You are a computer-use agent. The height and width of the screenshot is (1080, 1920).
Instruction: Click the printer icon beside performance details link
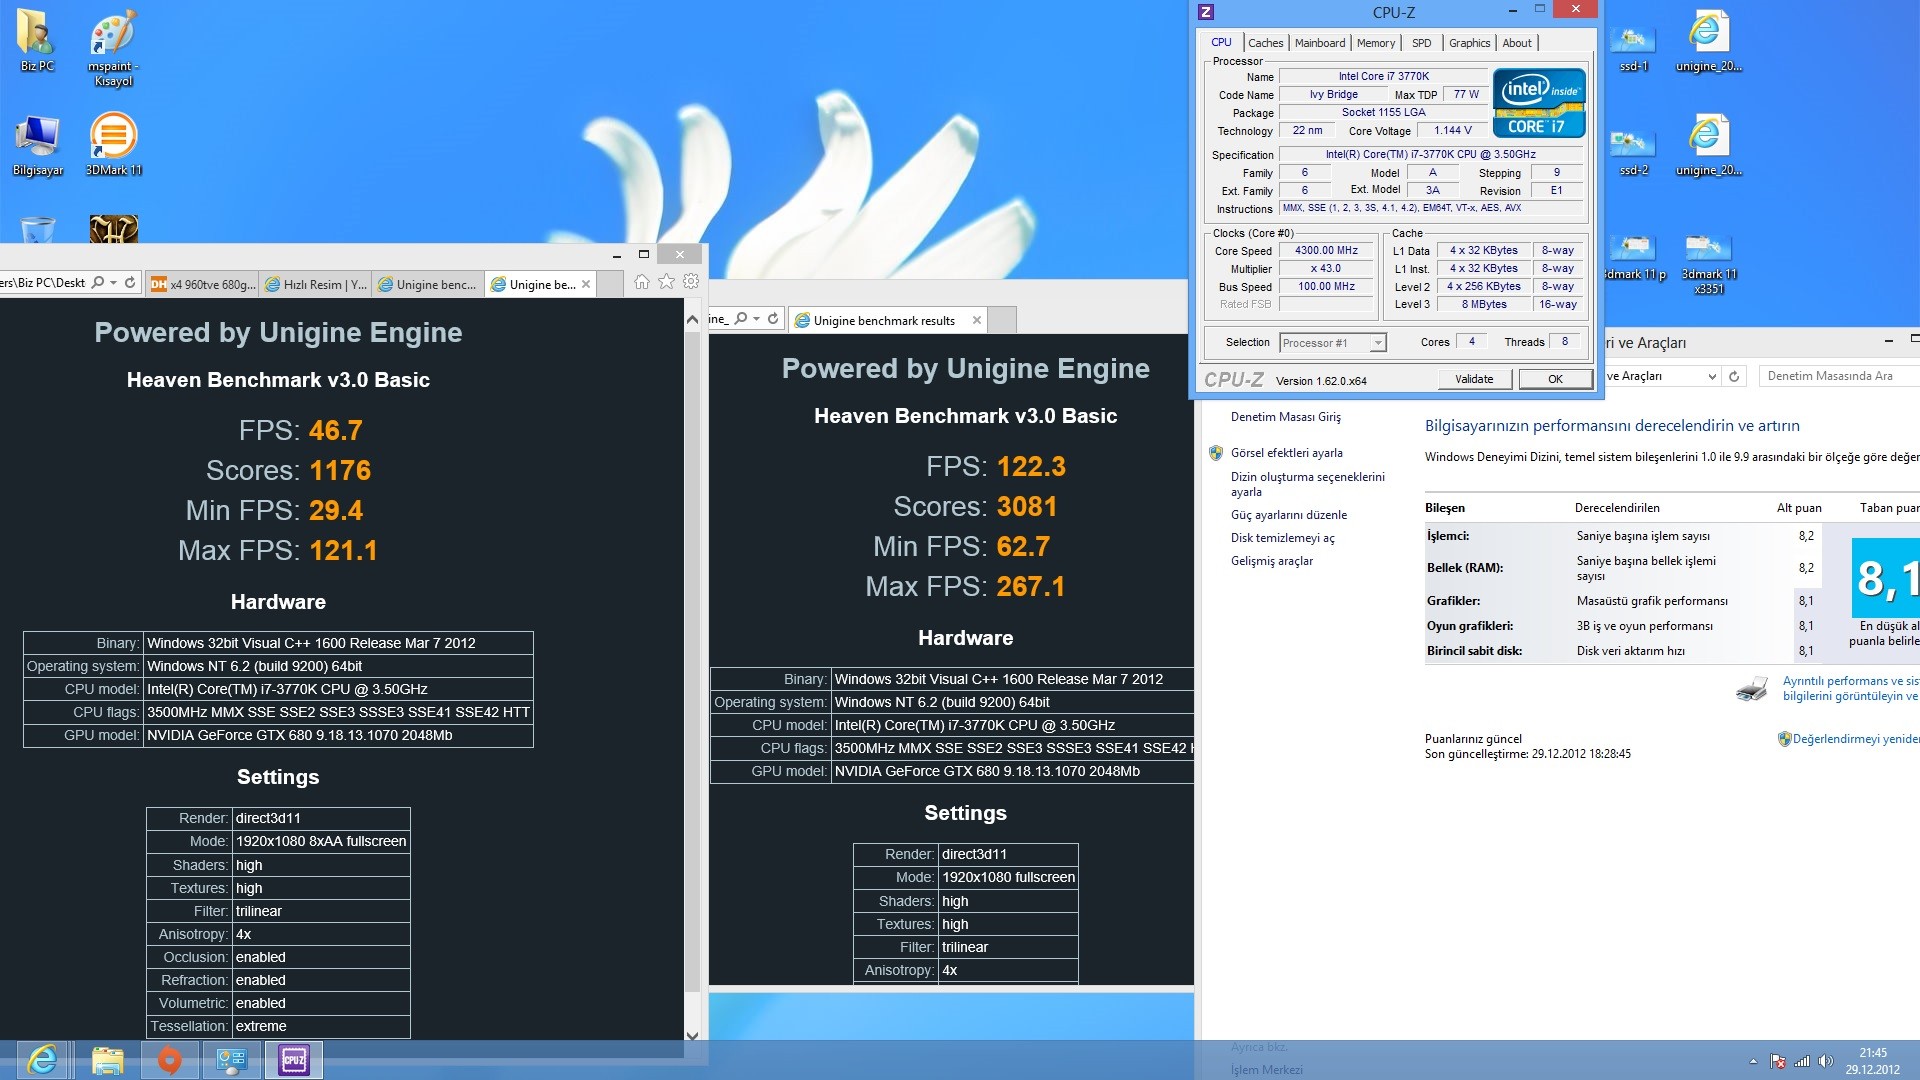[1752, 688]
